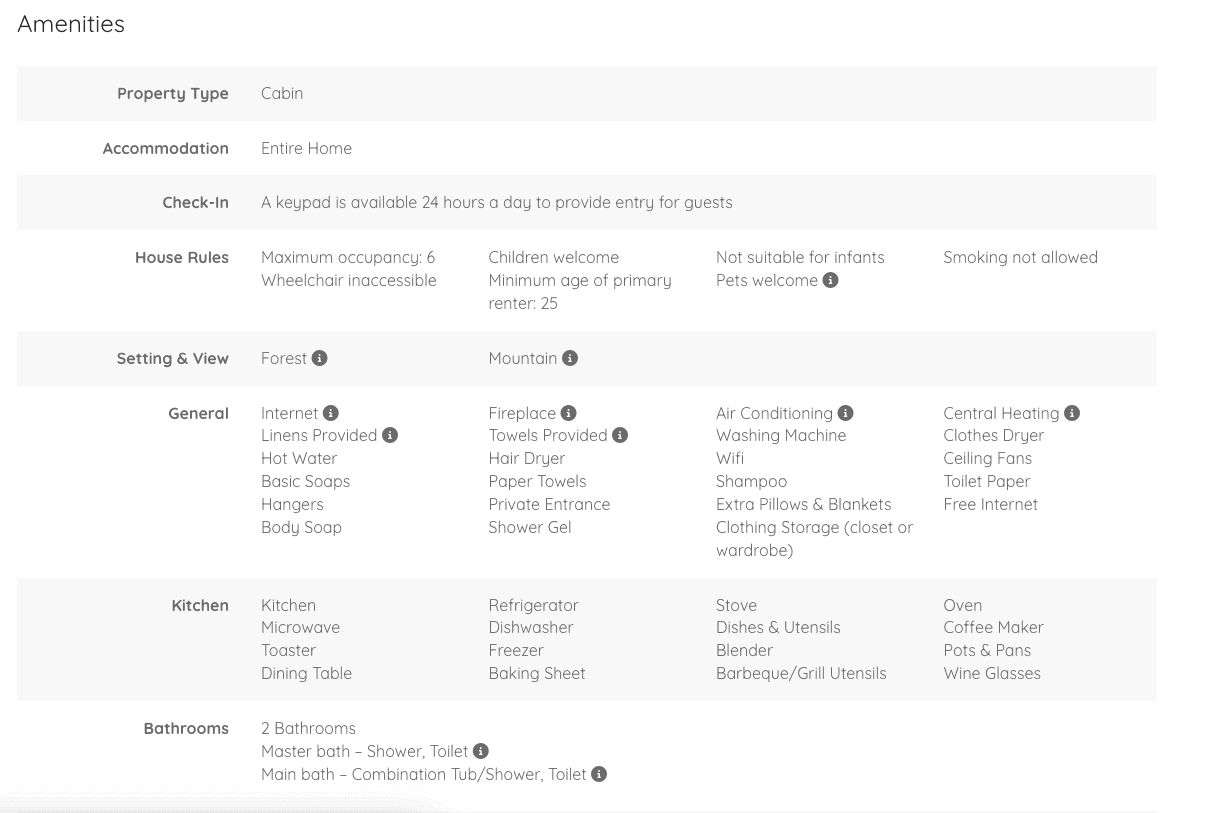The image size is (1219, 813).
Task: Click the info icon beside Central Heating
Action: click(x=1072, y=413)
